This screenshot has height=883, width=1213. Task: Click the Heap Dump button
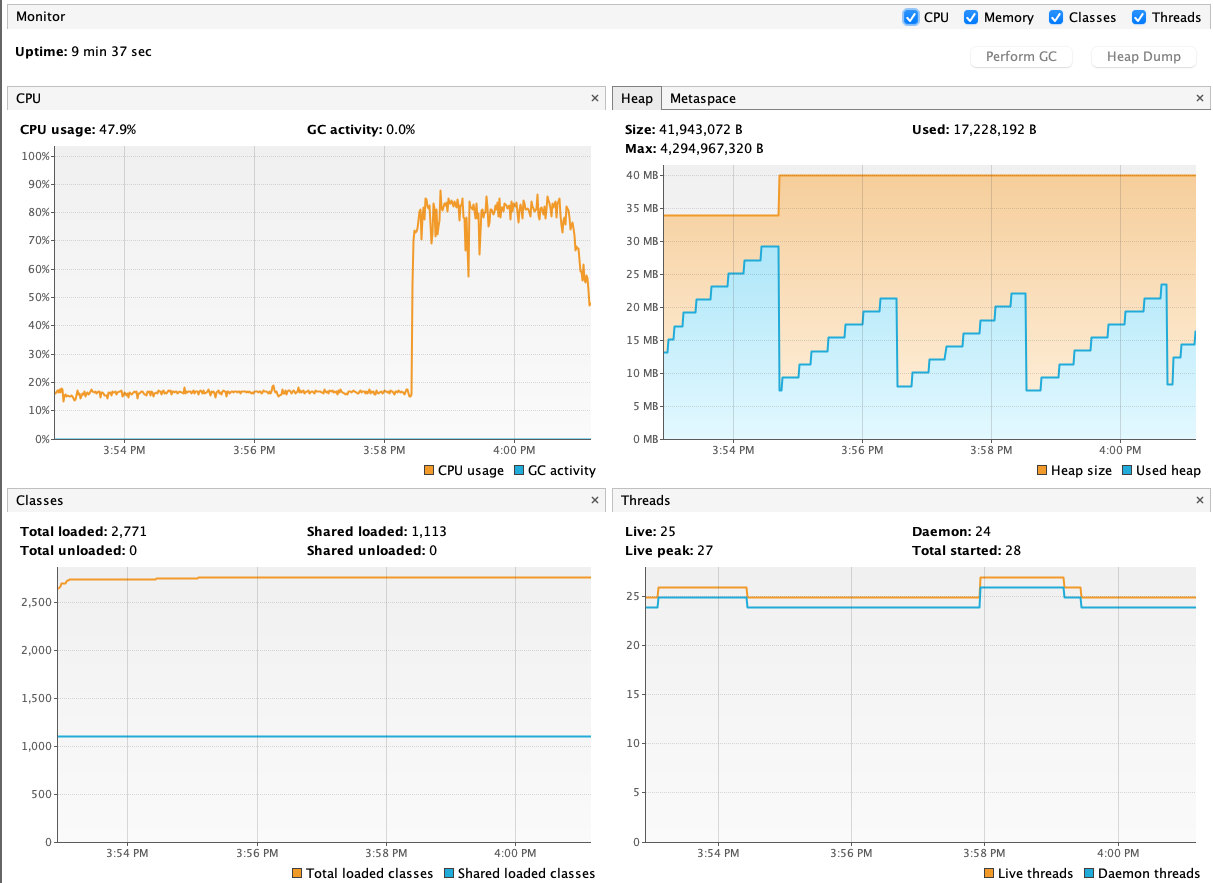[1143, 57]
